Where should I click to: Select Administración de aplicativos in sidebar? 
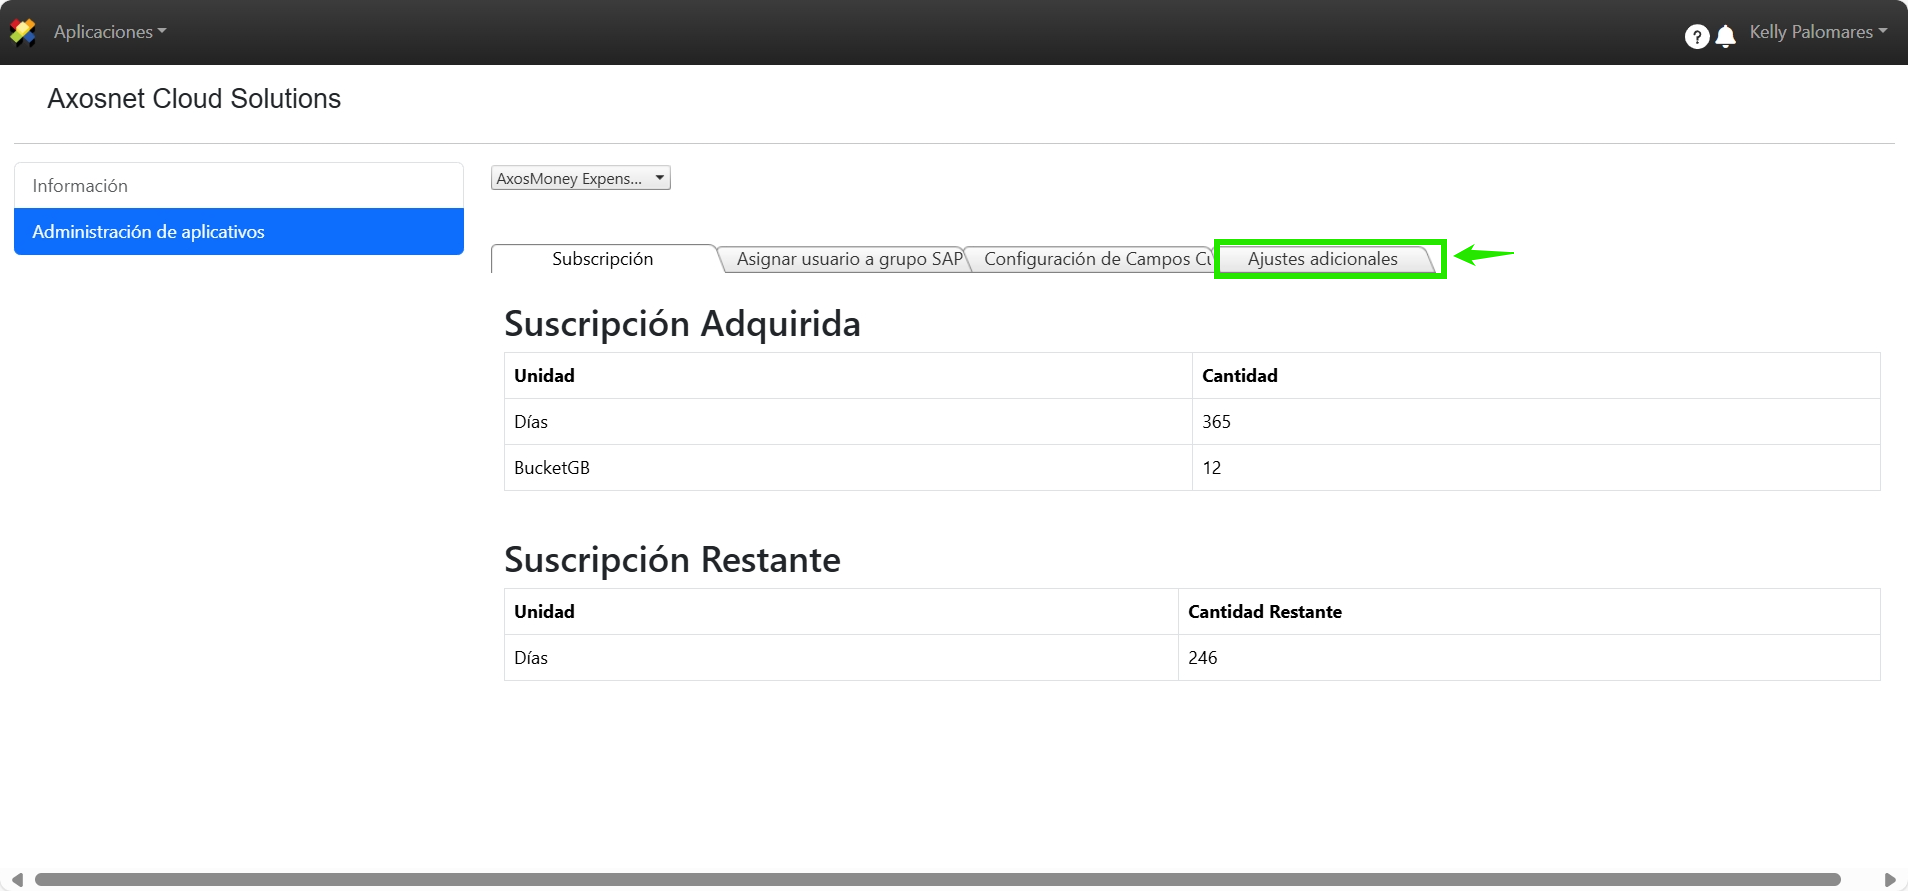tap(239, 232)
